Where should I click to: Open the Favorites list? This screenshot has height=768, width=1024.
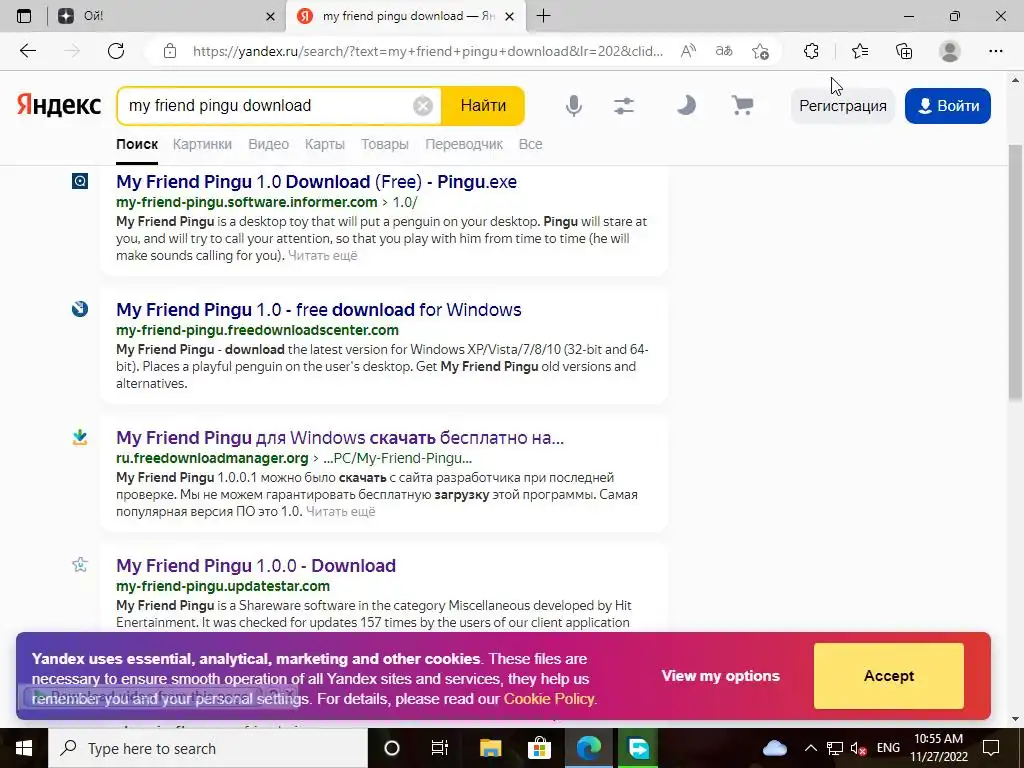[x=860, y=51]
